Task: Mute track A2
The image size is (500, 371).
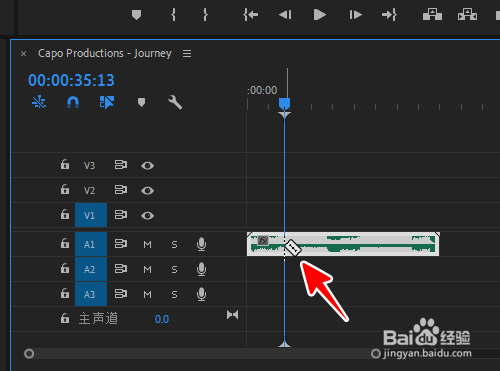Action: pyautogui.click(x=147, y=269)
